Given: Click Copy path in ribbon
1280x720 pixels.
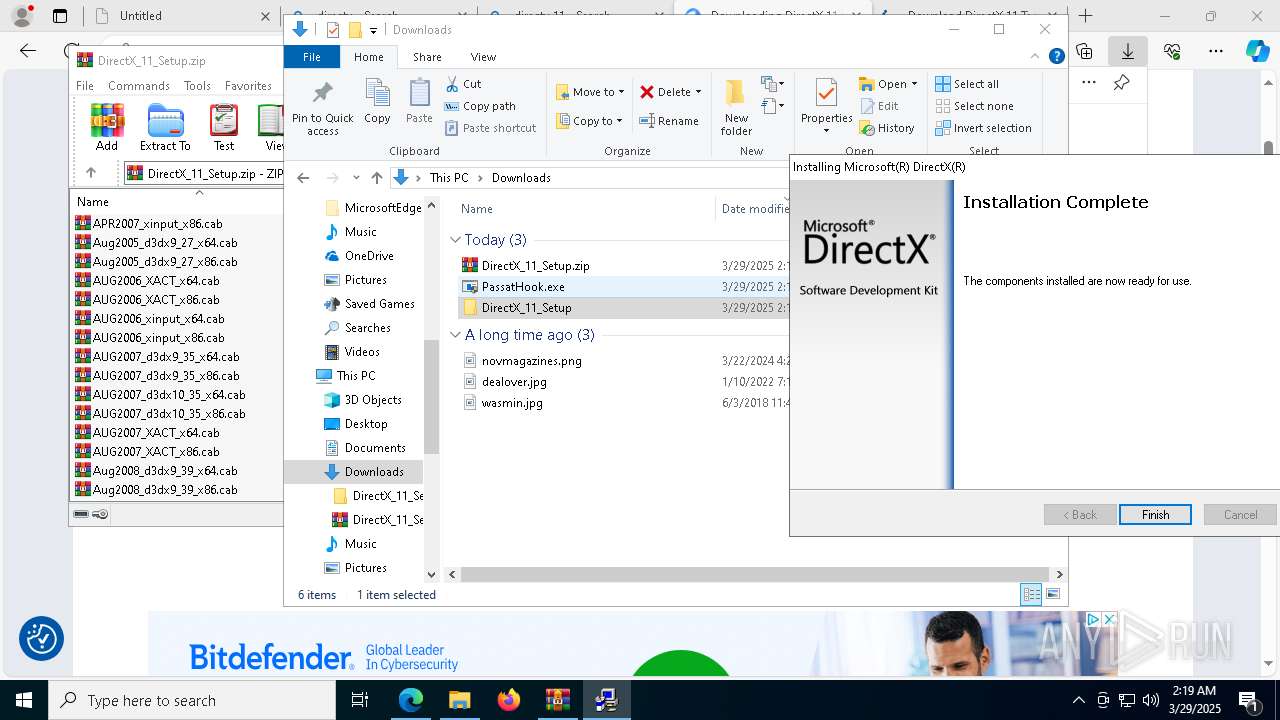Looking at the screenshot, I should click(480, 106).
